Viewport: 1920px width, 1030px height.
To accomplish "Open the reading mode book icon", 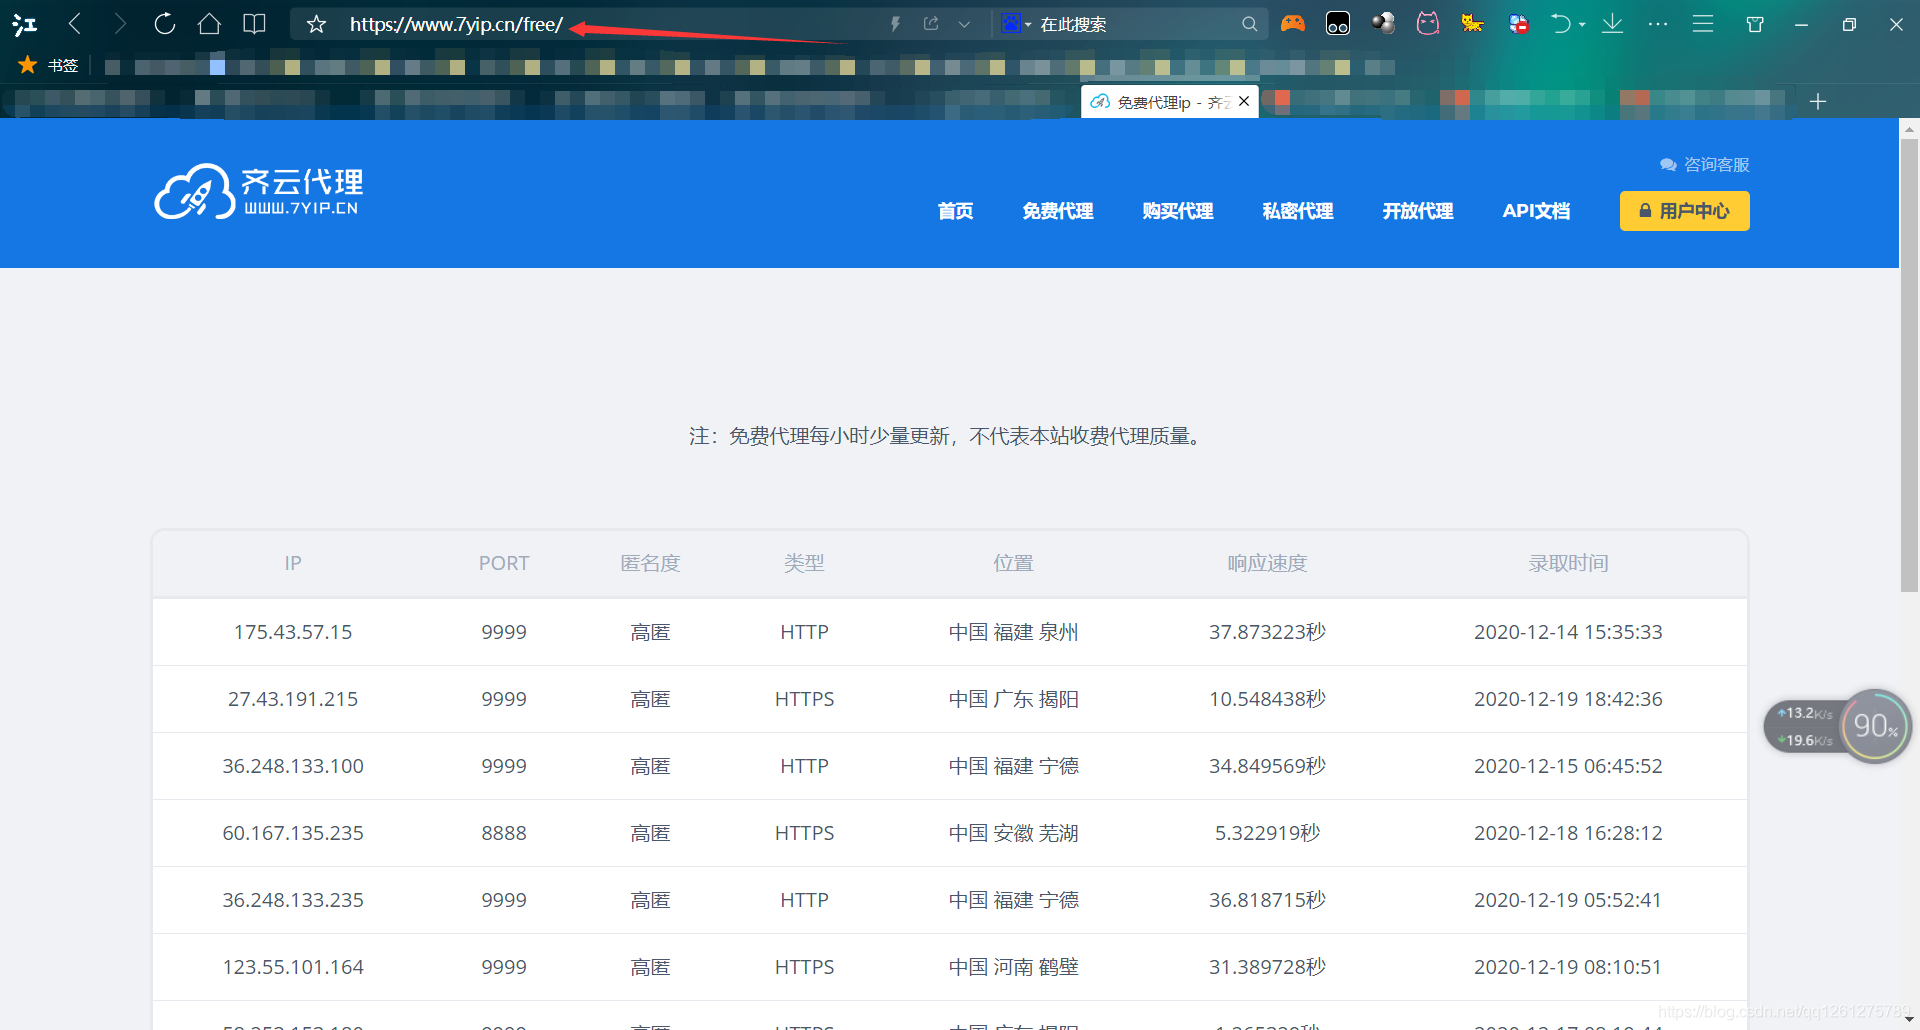I will coord(255,24).
